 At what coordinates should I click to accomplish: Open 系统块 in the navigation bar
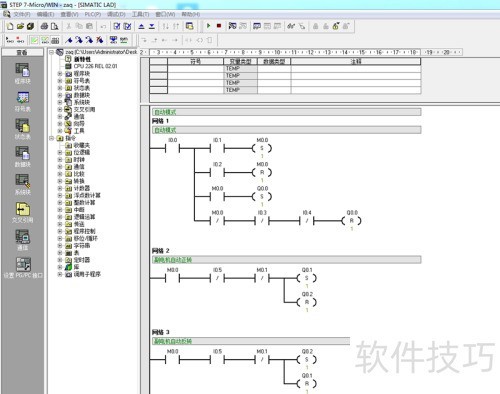tap(22, 184)
